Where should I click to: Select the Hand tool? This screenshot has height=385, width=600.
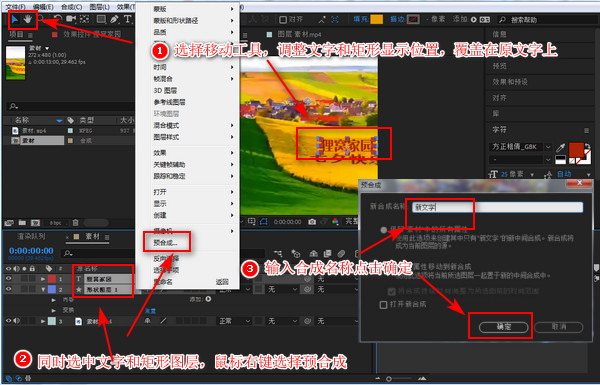pyautogui.click(x=28, y=19)
